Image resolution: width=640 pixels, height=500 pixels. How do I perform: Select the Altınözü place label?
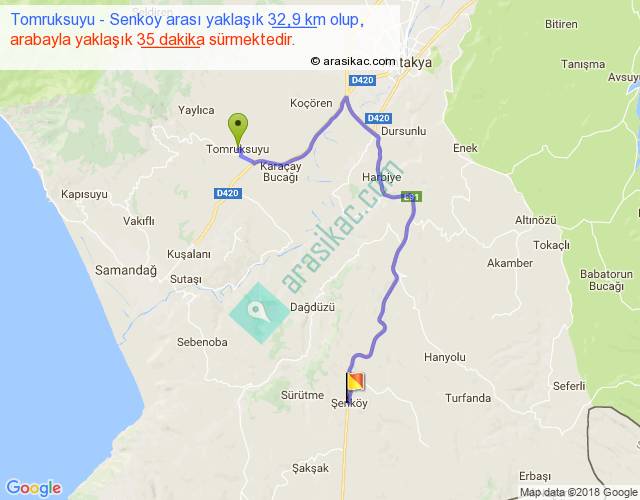coord(536,220)
